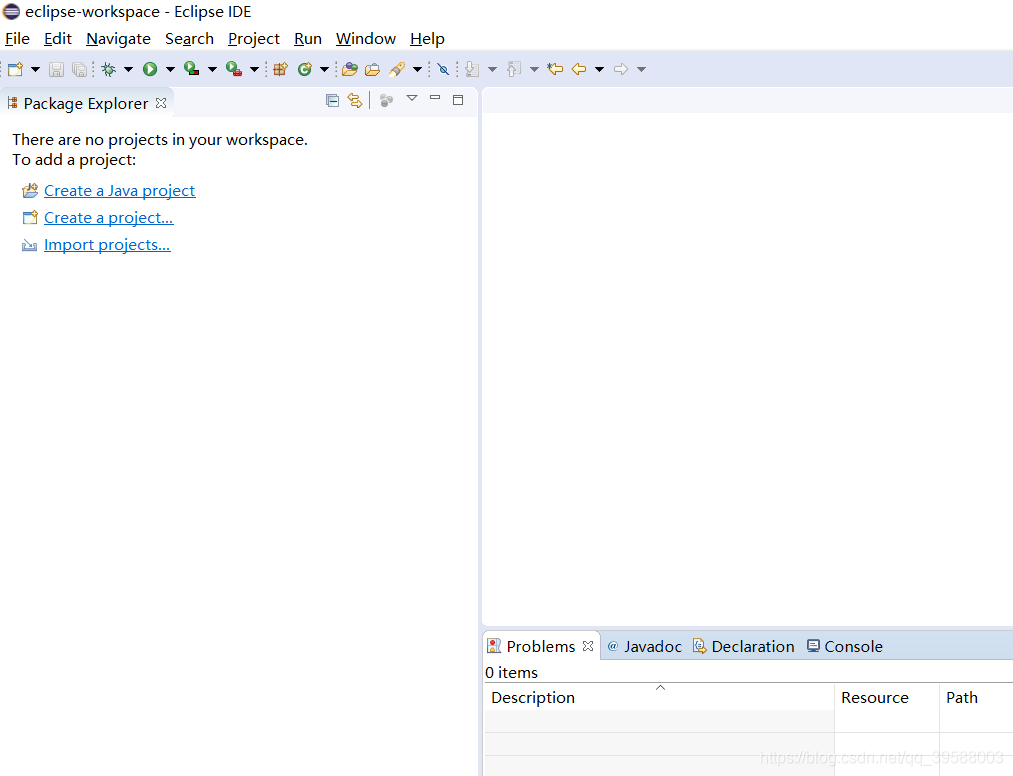Viewport: 1013px width, 776px height.
Task: Open the Previous Annotation dropdown arrow
Action: (534, 69)
